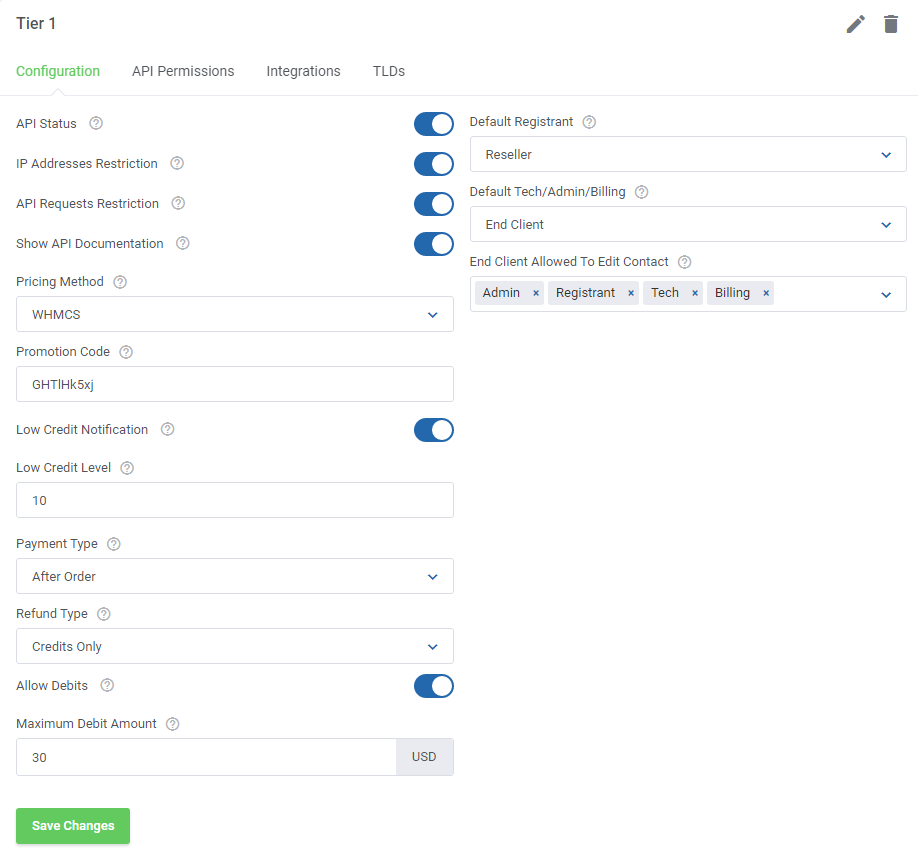Click the Promotion Code input field
The height and width of the screenshot is (858, 918).
click(x=235, y=384)
